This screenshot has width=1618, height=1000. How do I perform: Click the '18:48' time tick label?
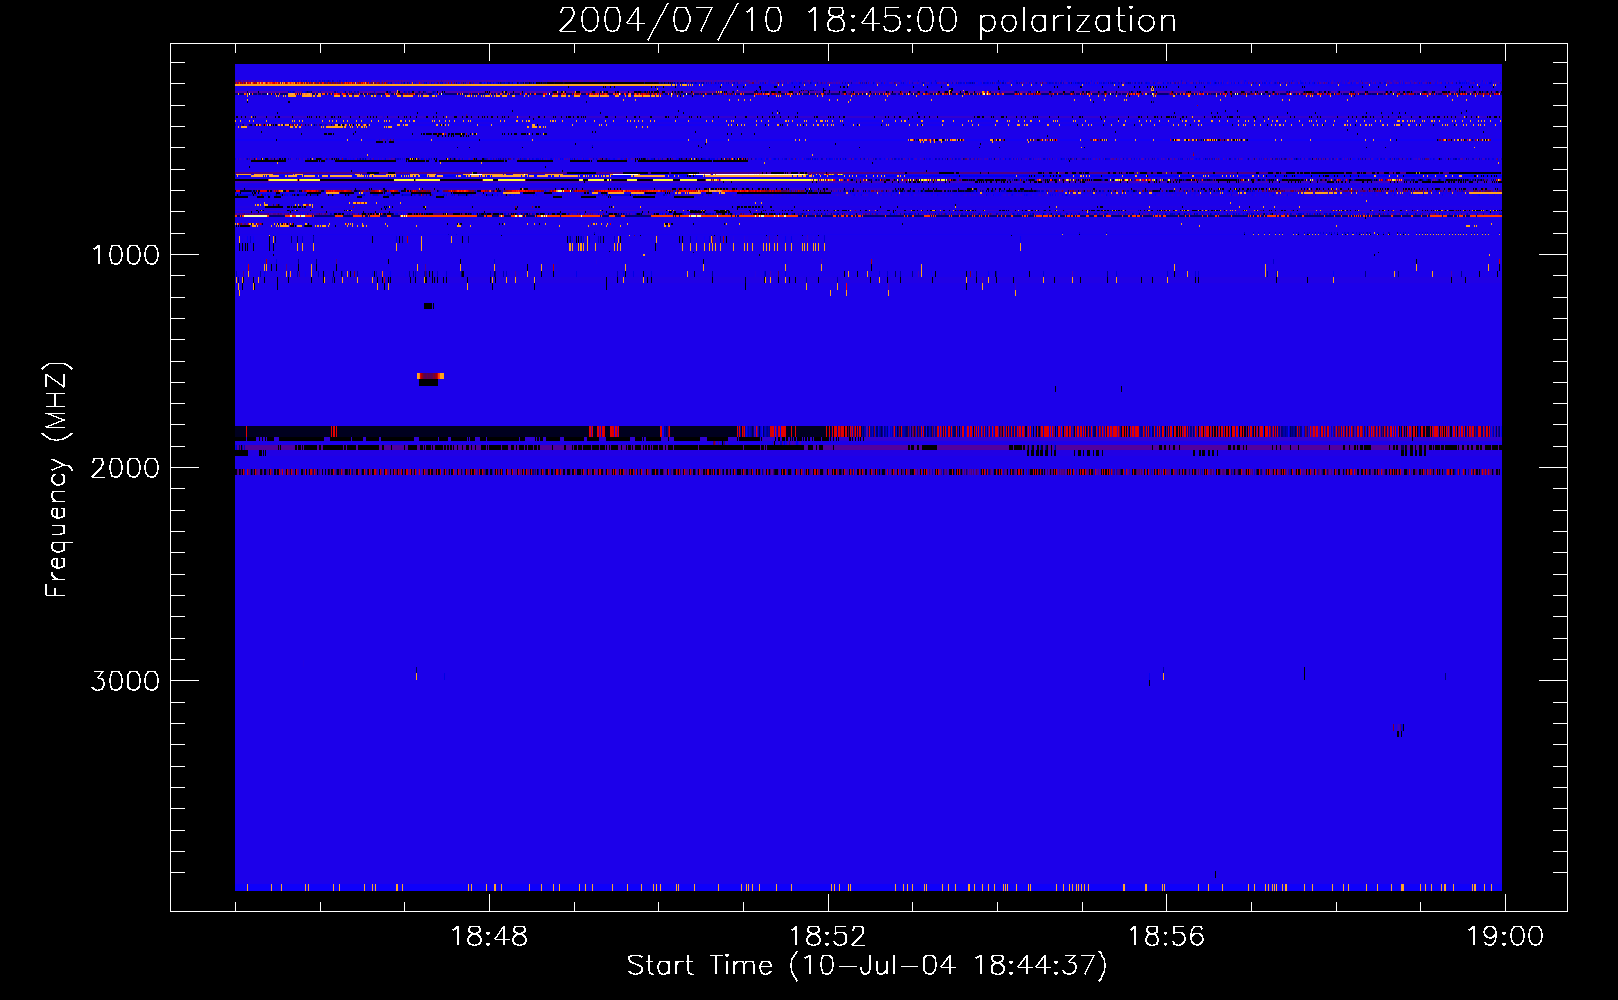click(489, 937)
